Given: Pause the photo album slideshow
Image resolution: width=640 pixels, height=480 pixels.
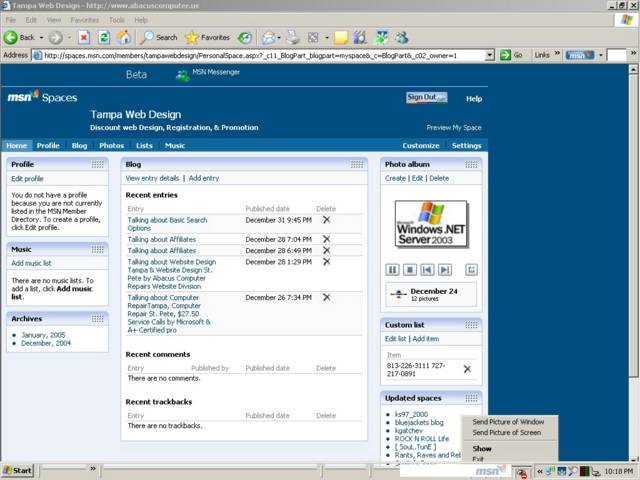Looking at the screenshot, I should (392, 270).
